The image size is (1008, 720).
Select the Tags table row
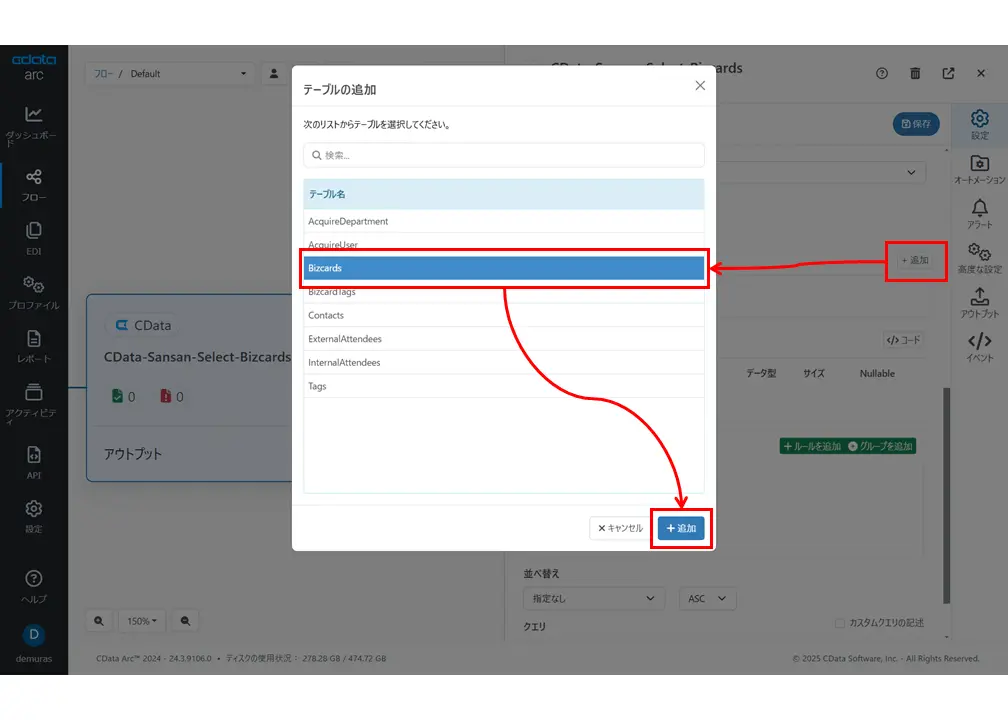click(503, 386)
